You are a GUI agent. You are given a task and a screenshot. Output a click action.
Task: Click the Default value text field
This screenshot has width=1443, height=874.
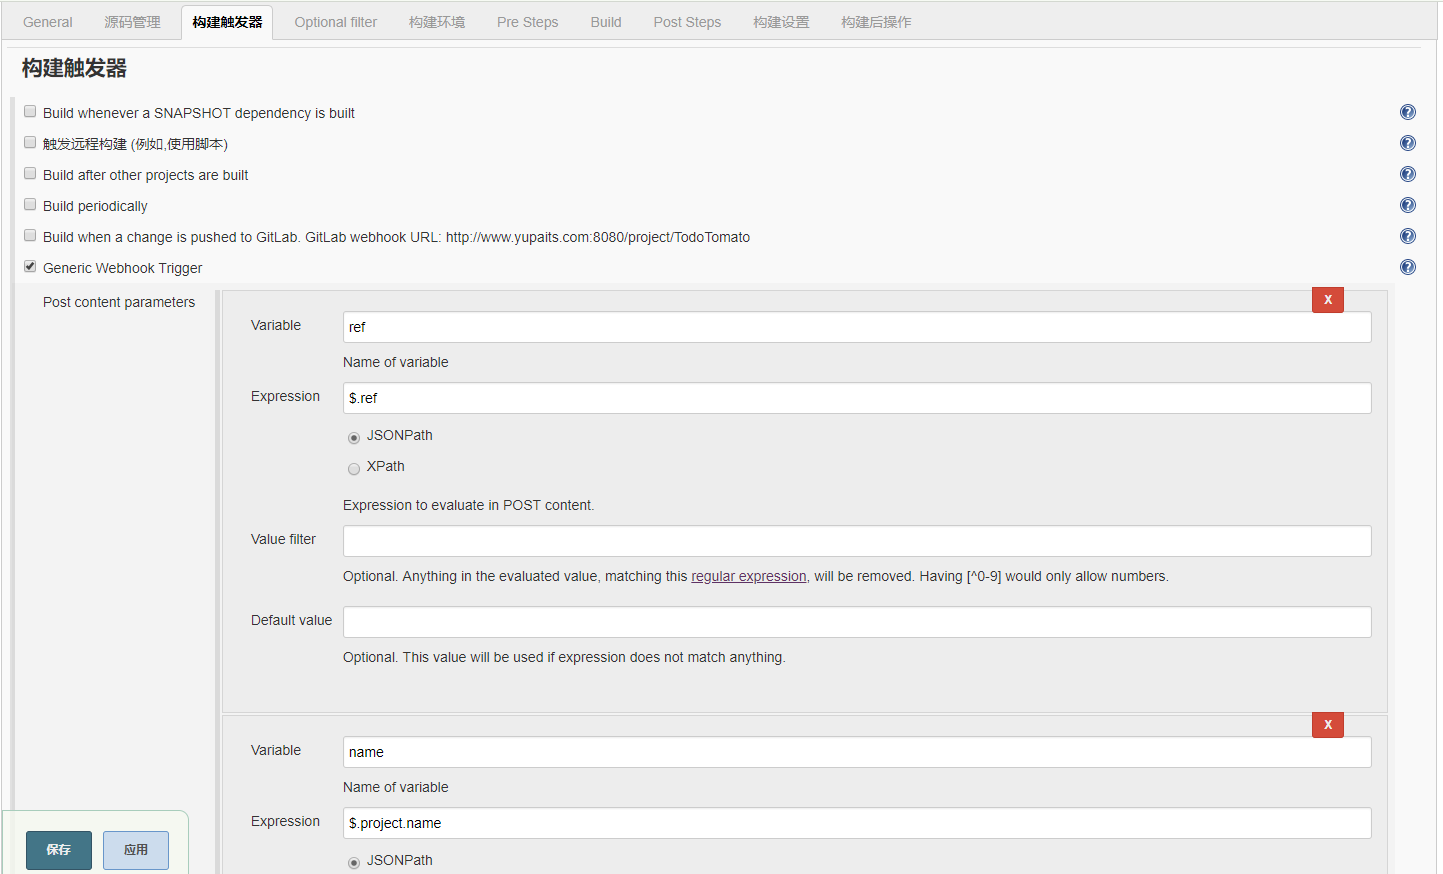coord(856,622)
